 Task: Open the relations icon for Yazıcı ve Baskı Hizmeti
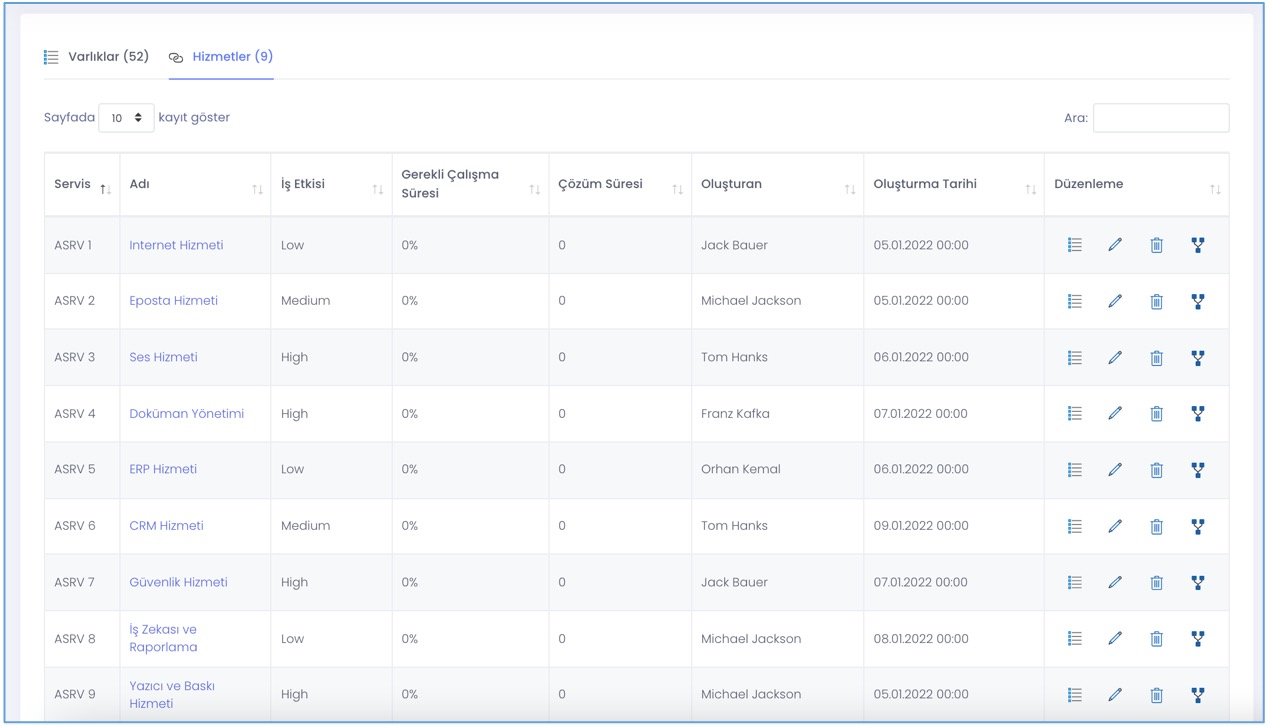1198,694
